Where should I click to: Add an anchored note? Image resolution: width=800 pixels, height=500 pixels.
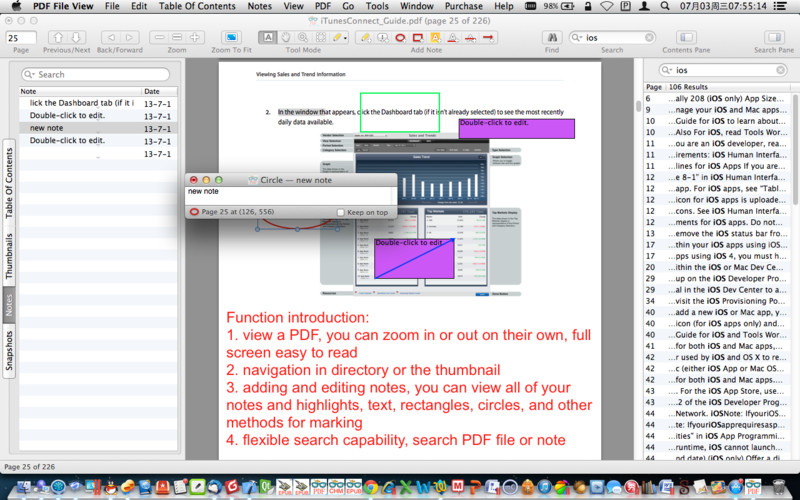pos(383,37)
